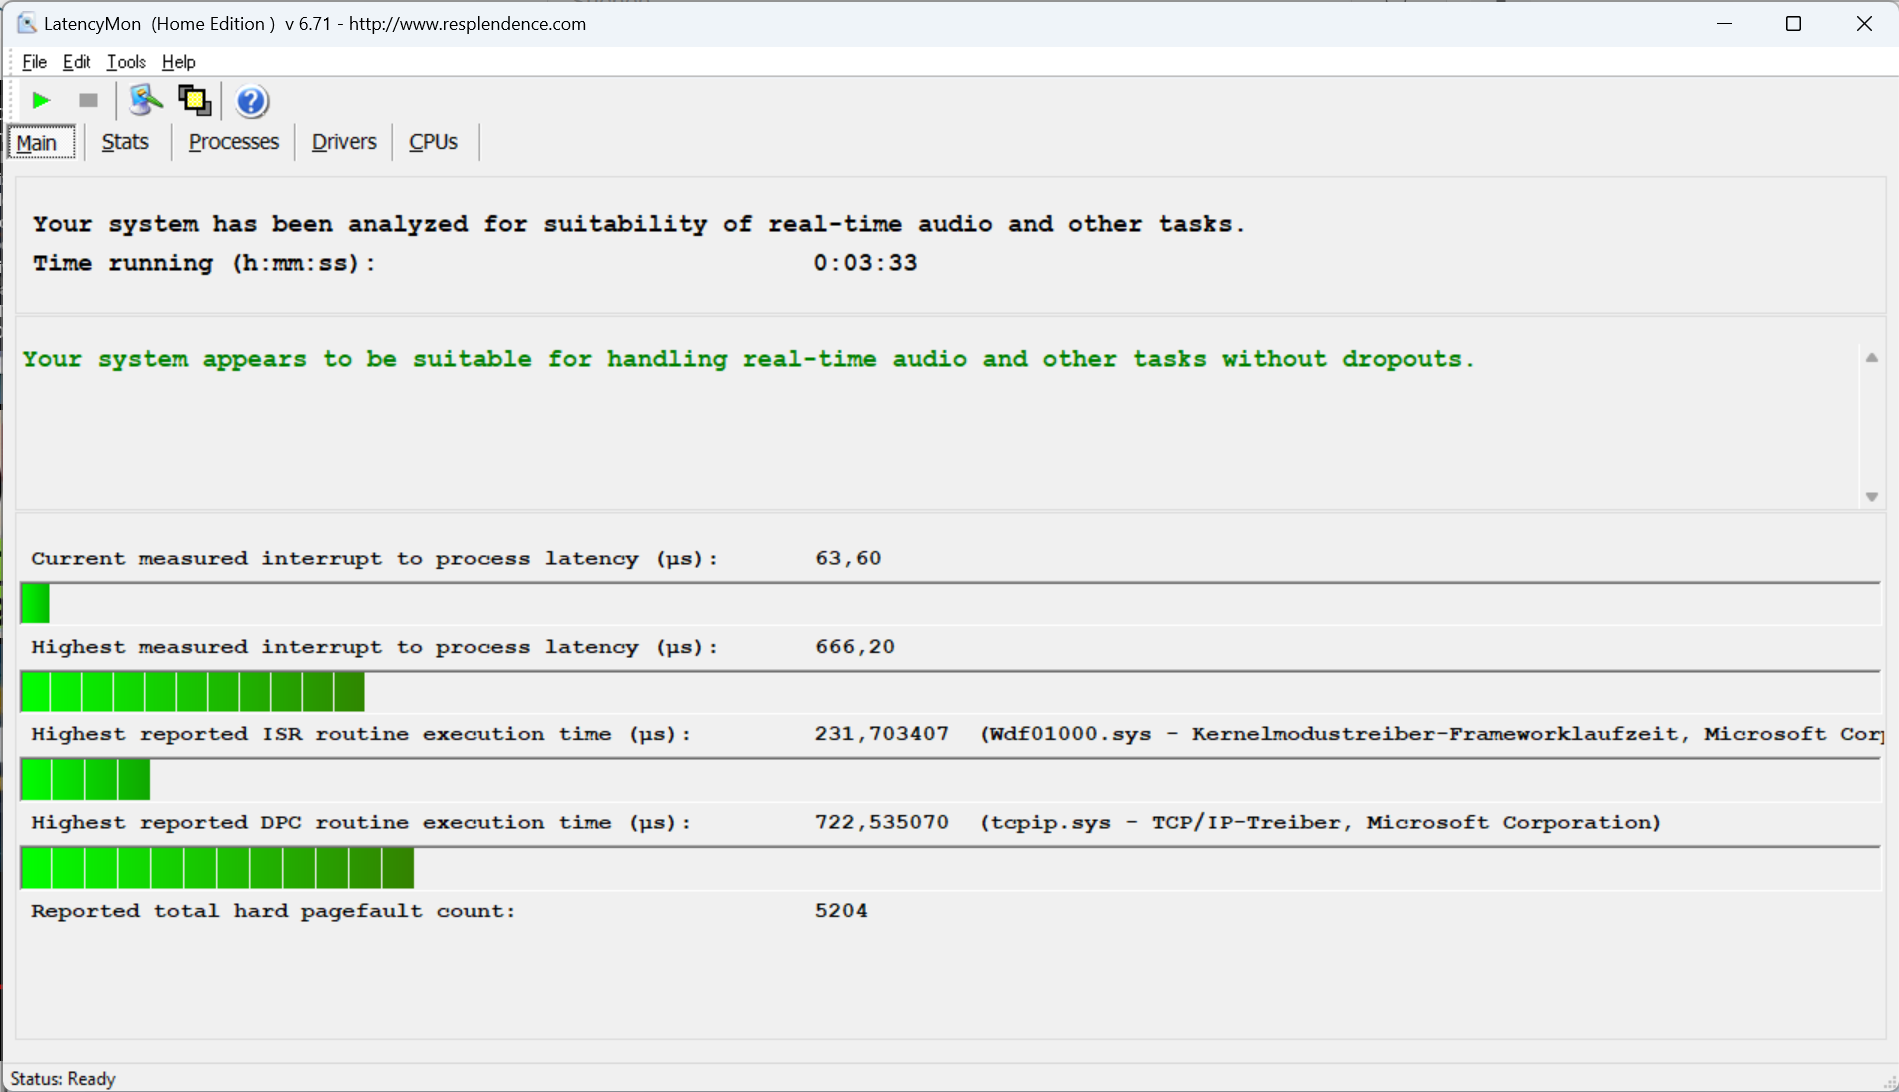Click the 'Status: Ready' status bar text
The image size is (1899, 1092).
click(63, 1079)
